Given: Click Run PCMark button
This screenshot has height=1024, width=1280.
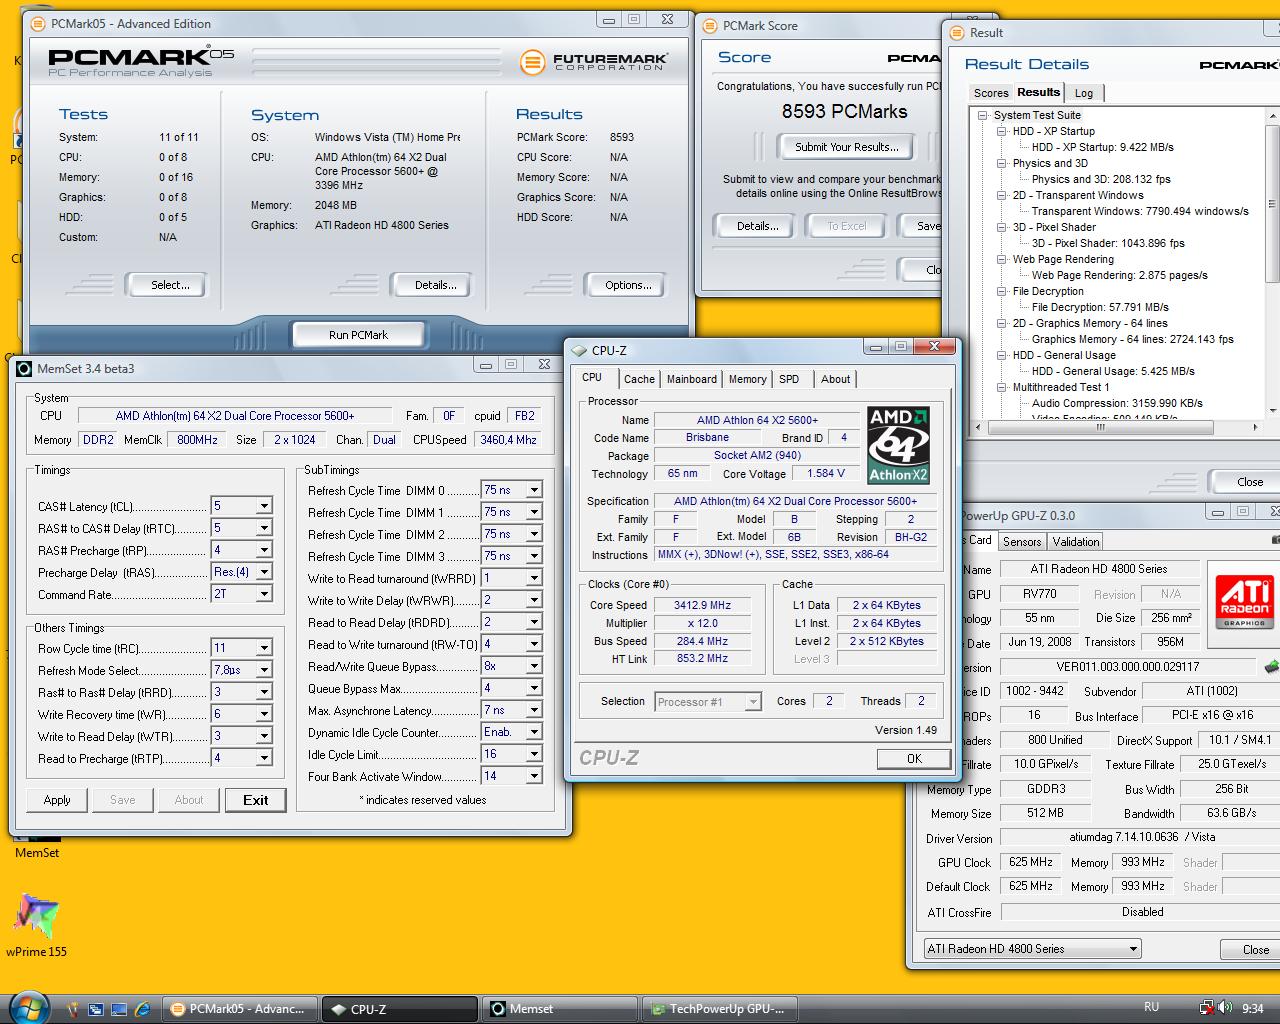Looking at the screenshot, I should (x=358, y=334).
